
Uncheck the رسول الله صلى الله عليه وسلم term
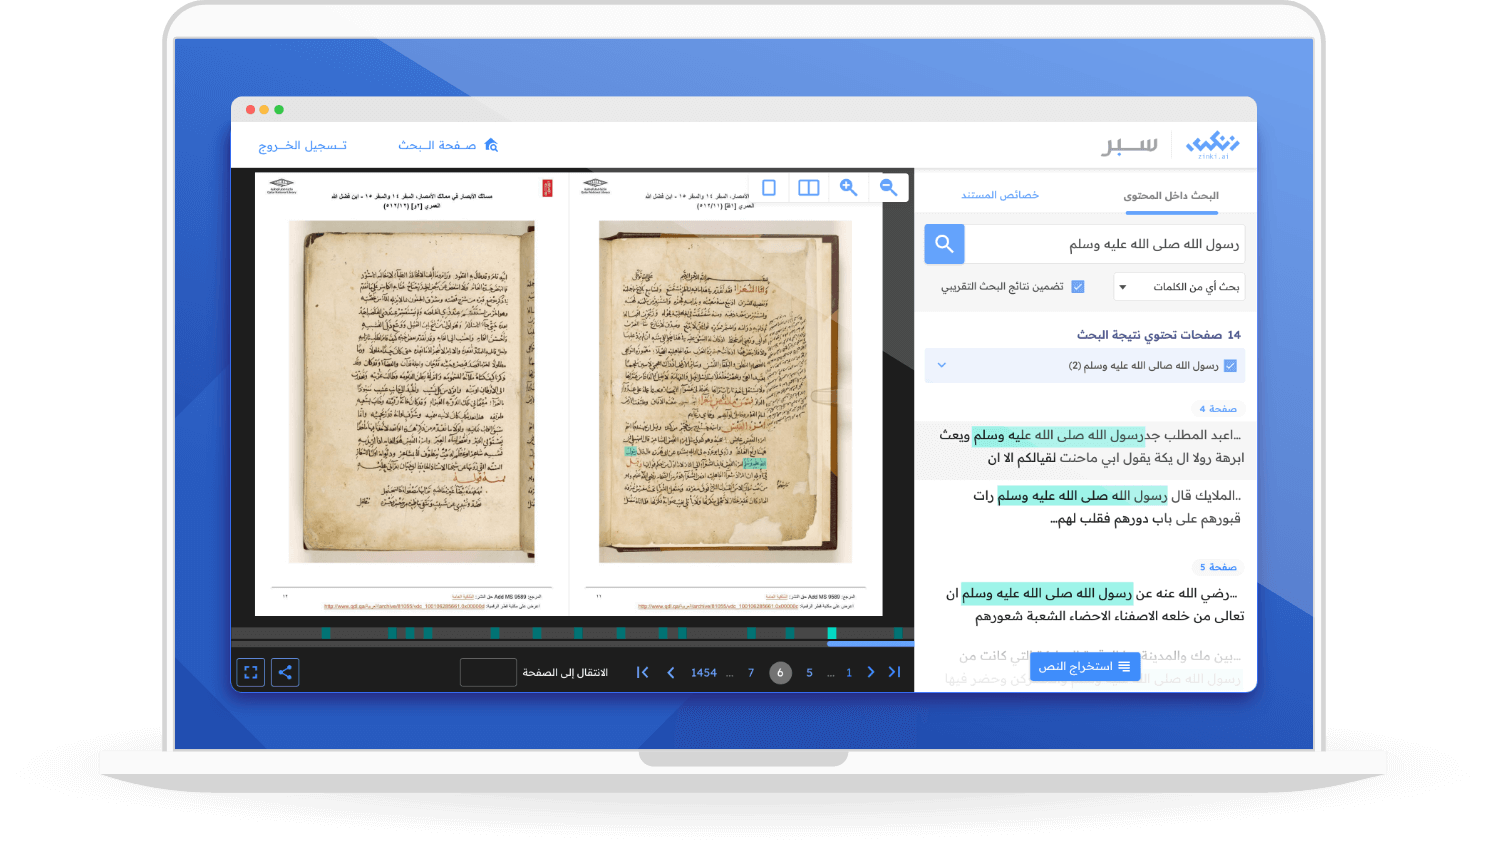pyautogui.click(x=1228, y=365)
